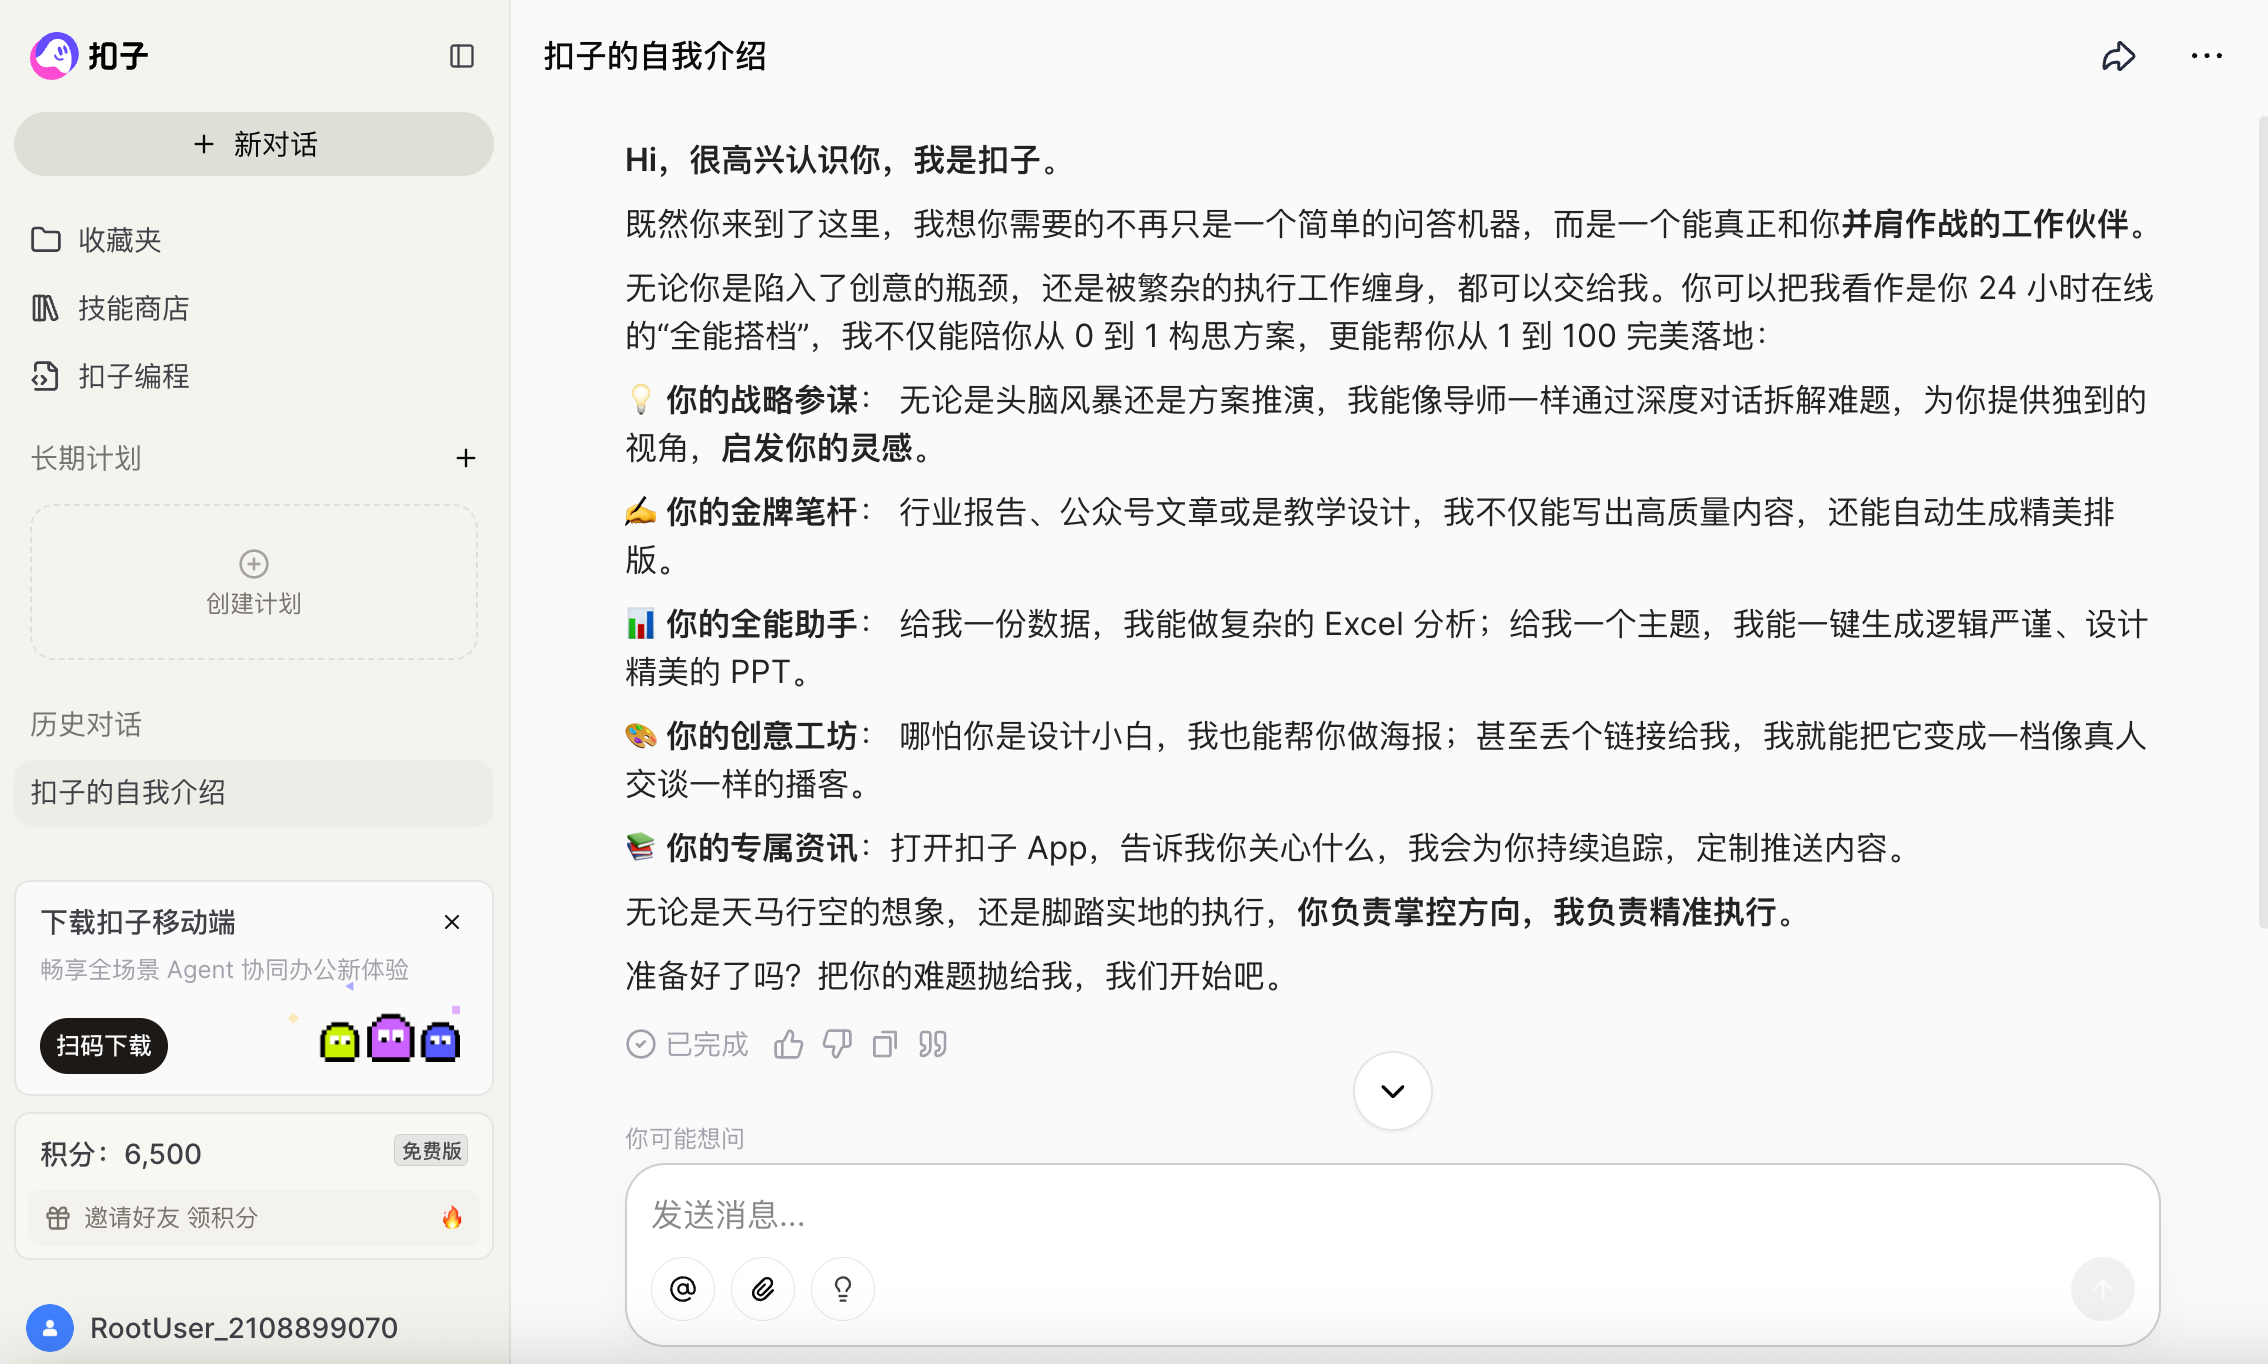
Task: Open 扣子编程 coding section
Action: [132, 376]
